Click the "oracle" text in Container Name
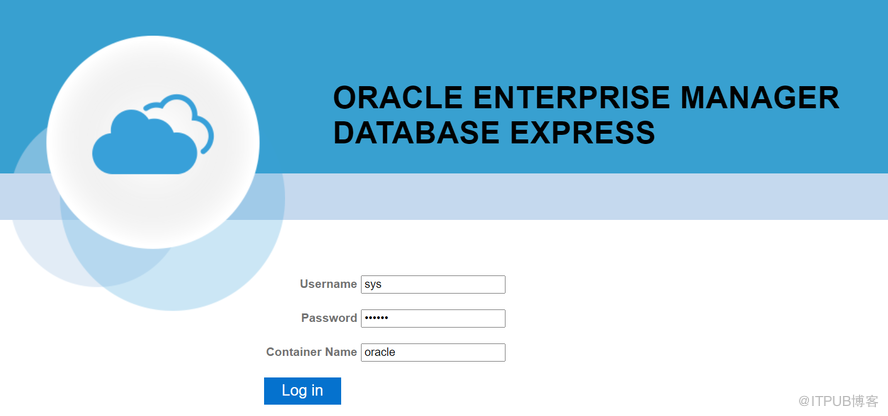The image size is (888, 416). tap(380, 352)
